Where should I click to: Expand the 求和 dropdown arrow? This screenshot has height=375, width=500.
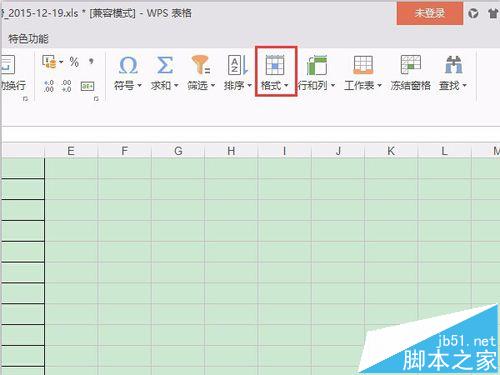(176, 86)
